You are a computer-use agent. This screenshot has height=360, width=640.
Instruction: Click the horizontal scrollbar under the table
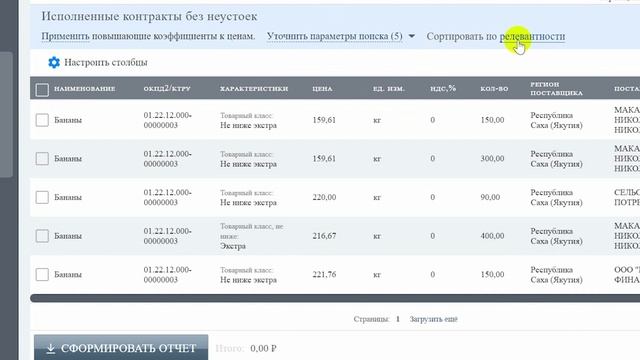click(335, 298)
